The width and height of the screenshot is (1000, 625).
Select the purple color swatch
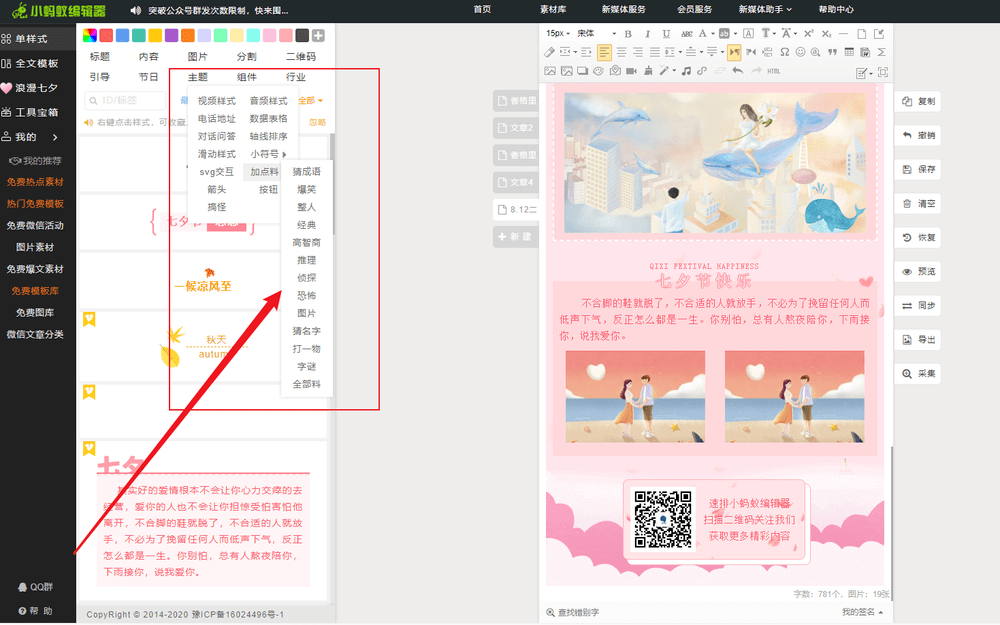point(172,36)
